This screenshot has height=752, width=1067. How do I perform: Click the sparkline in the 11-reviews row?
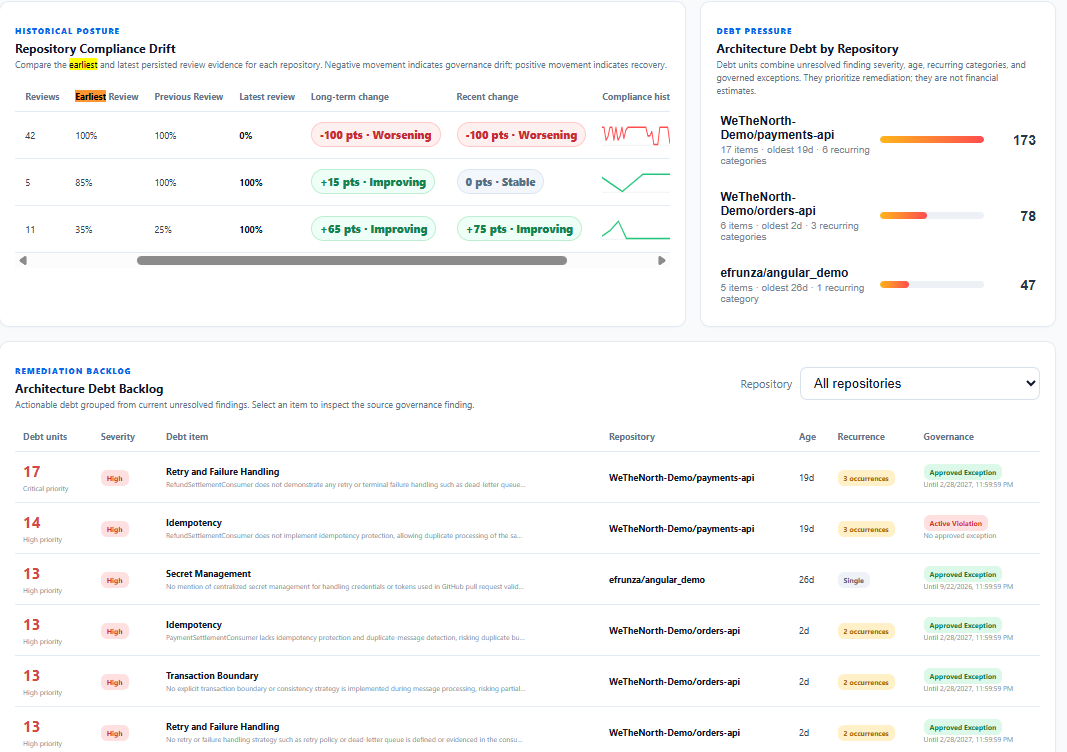636,229
